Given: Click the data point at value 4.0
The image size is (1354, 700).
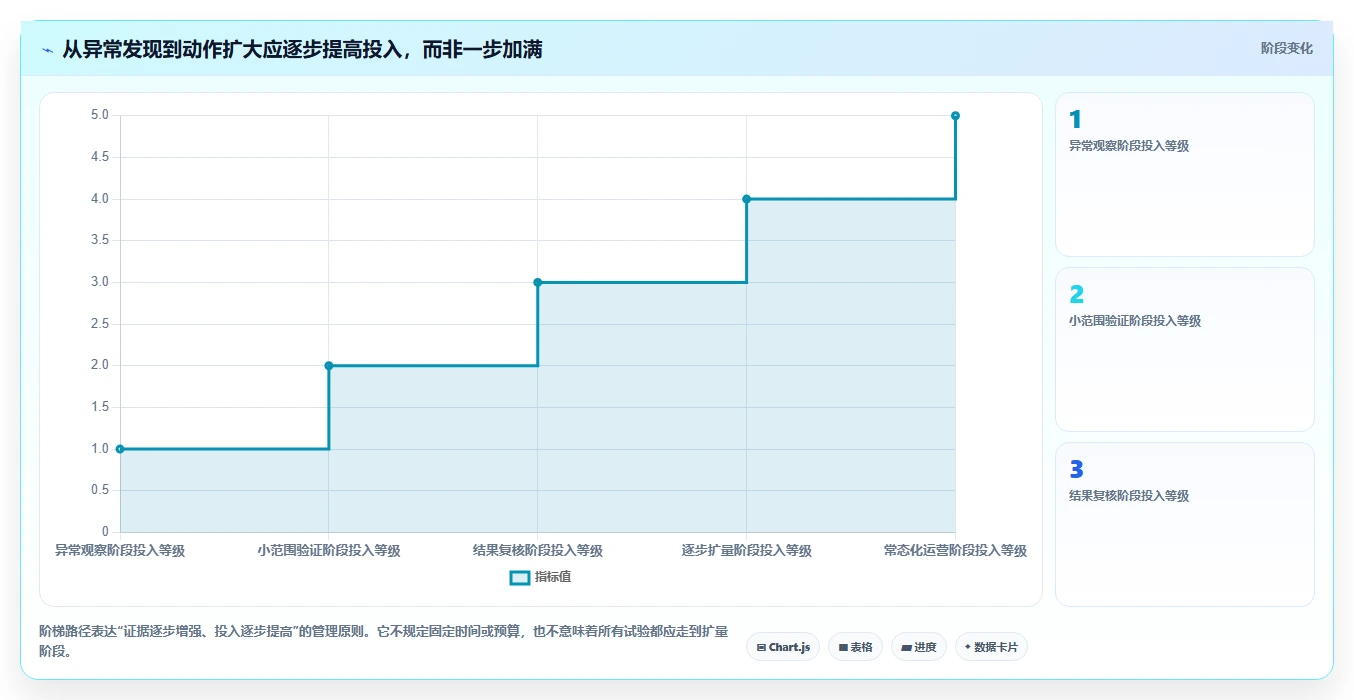Looking at the screenshot, I should coord(747,199).
